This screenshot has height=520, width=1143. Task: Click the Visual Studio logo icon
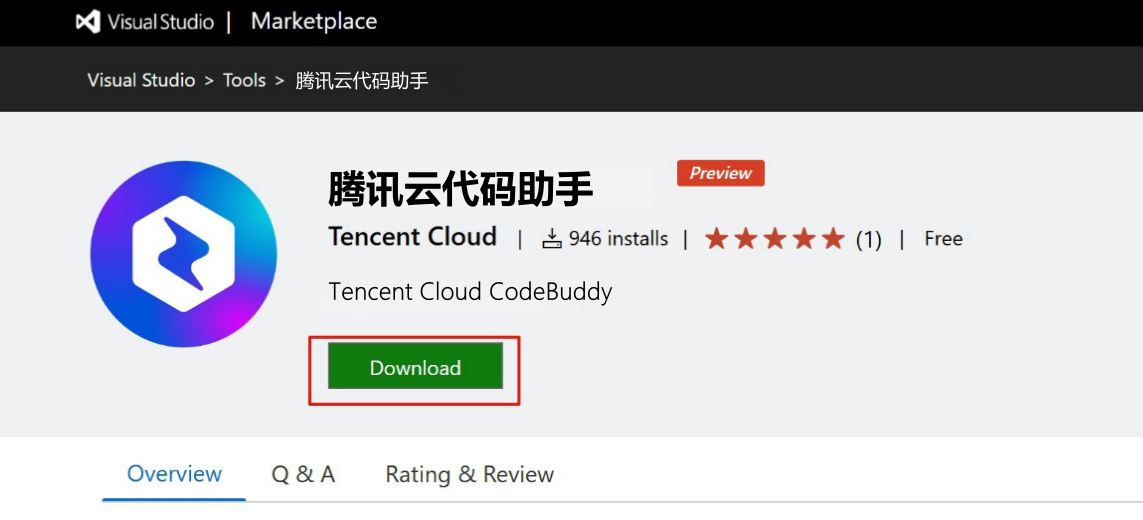click(x=88, y=22)
